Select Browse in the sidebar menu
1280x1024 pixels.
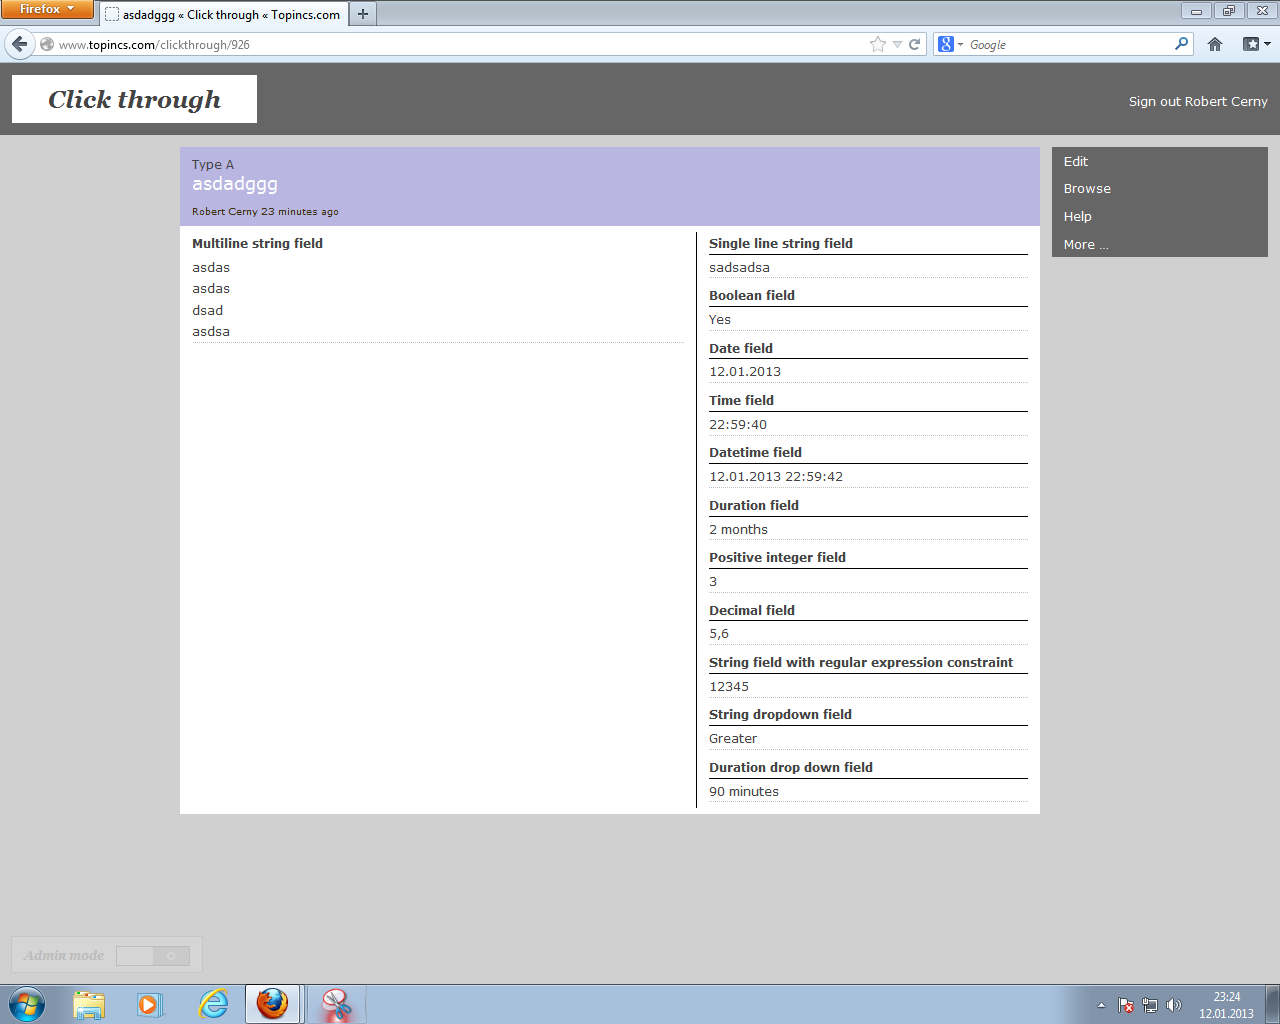coord(1087,189)
